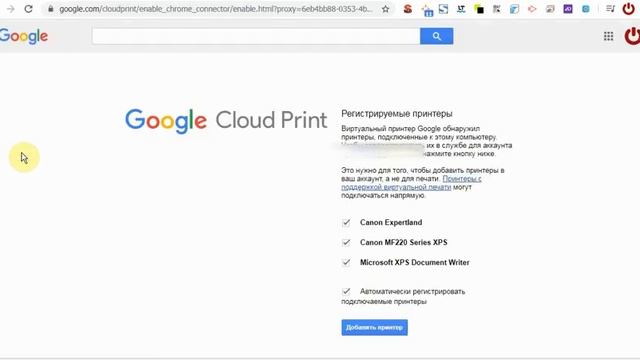Open the LT extension icon

pos(461,9)
